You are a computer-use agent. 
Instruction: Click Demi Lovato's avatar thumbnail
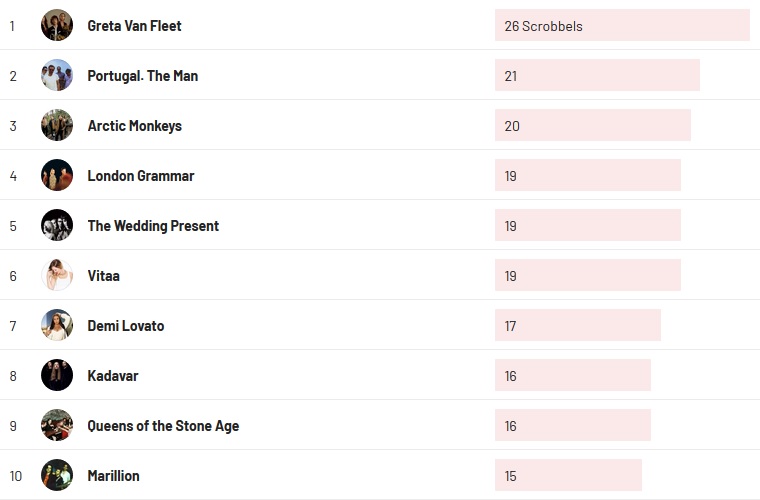(57, 325)
